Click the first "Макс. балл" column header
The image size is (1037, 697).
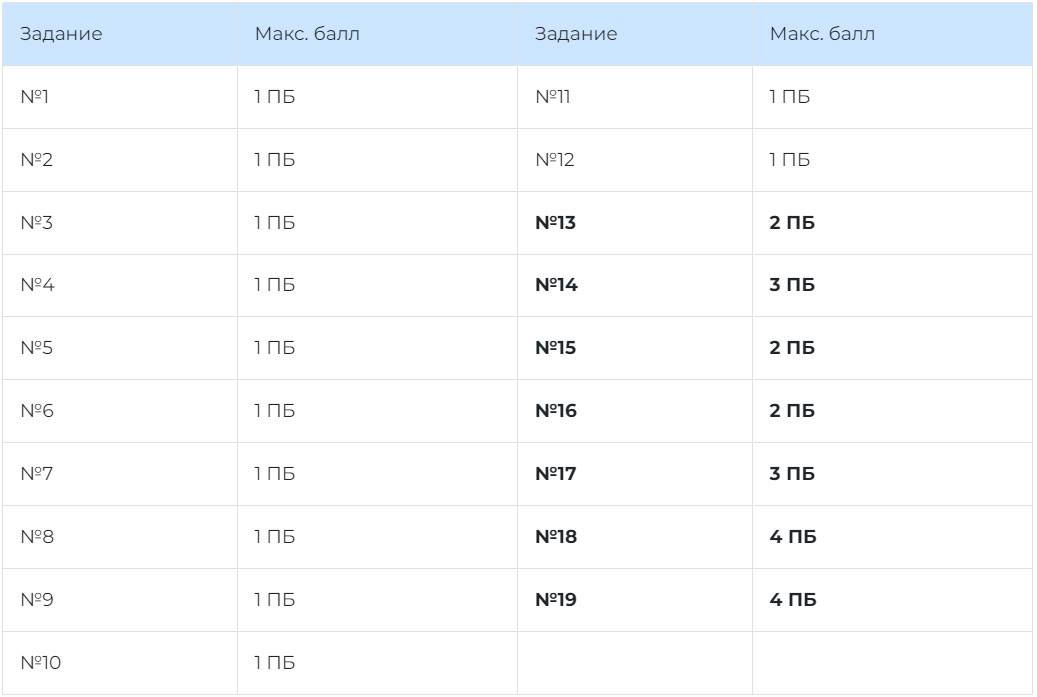pos(306,34)
